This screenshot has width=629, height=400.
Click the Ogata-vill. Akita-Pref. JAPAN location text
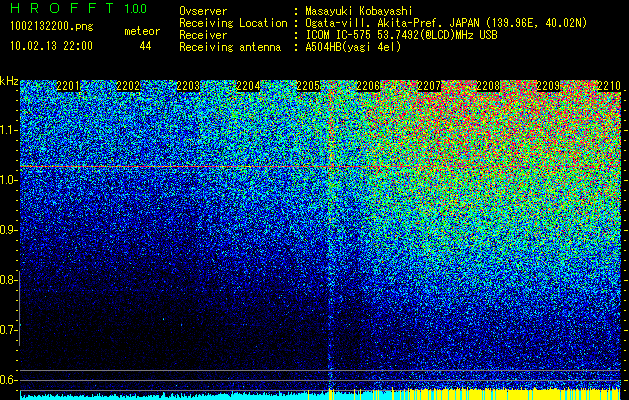point(446,23)
